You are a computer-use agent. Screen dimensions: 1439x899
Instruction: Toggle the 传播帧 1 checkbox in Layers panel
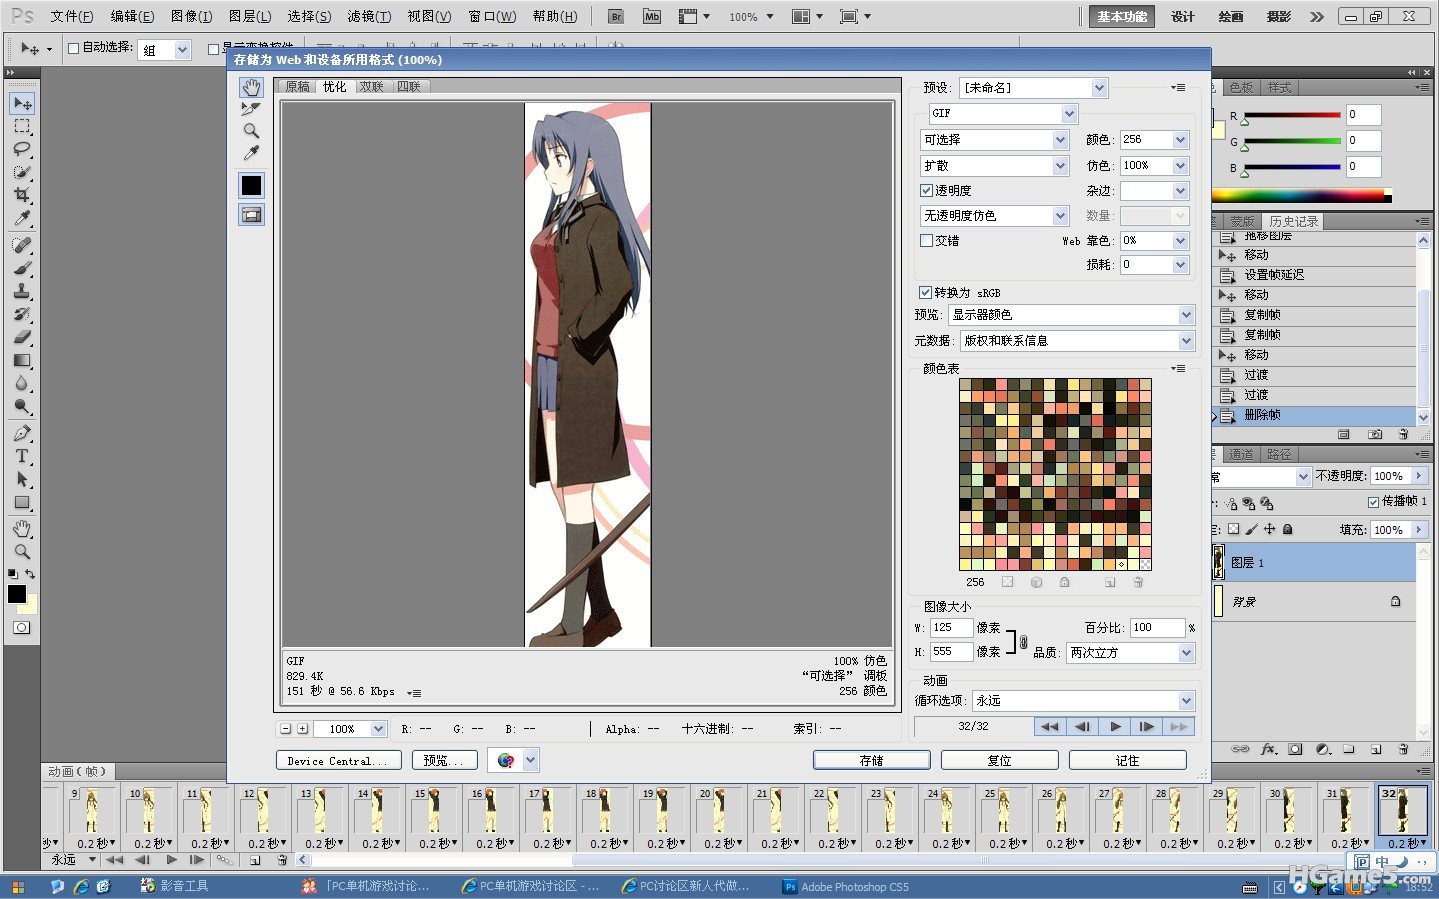click(1373, 501)
